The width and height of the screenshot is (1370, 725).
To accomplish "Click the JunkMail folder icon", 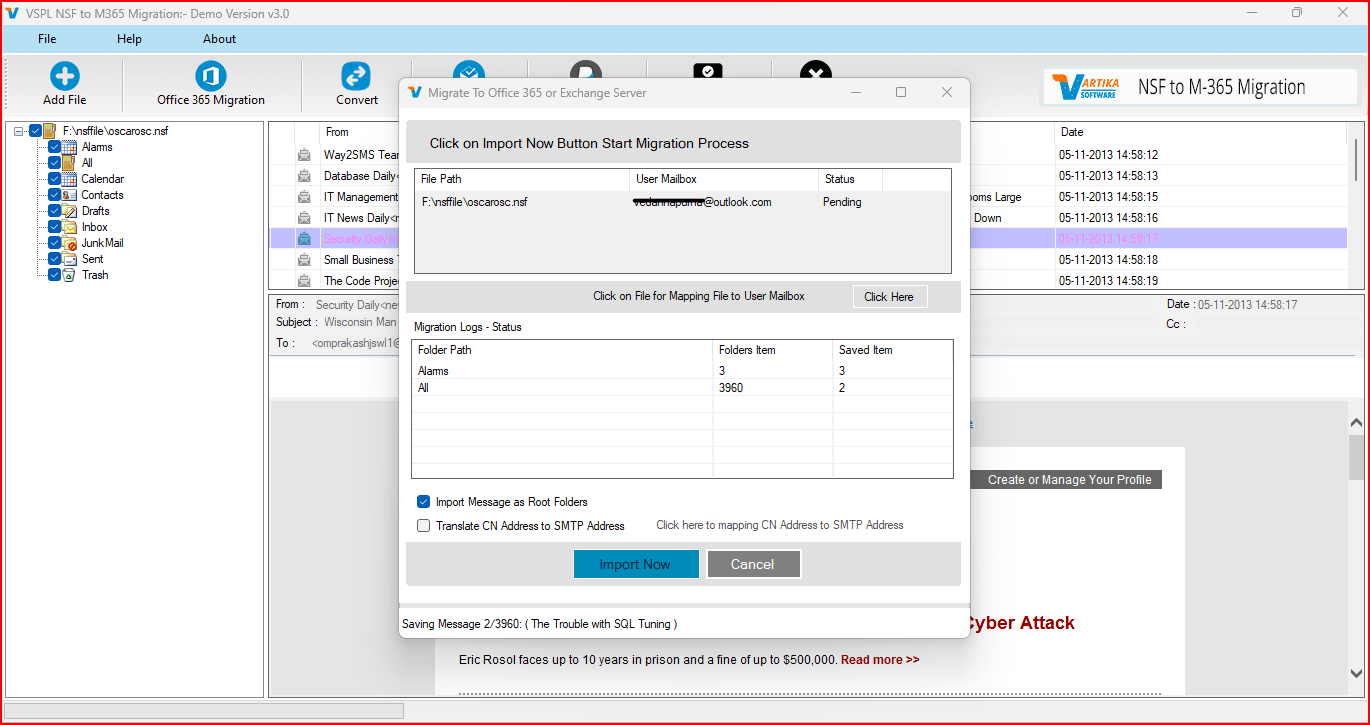I will pyautogui.click(x=70, y=243).
